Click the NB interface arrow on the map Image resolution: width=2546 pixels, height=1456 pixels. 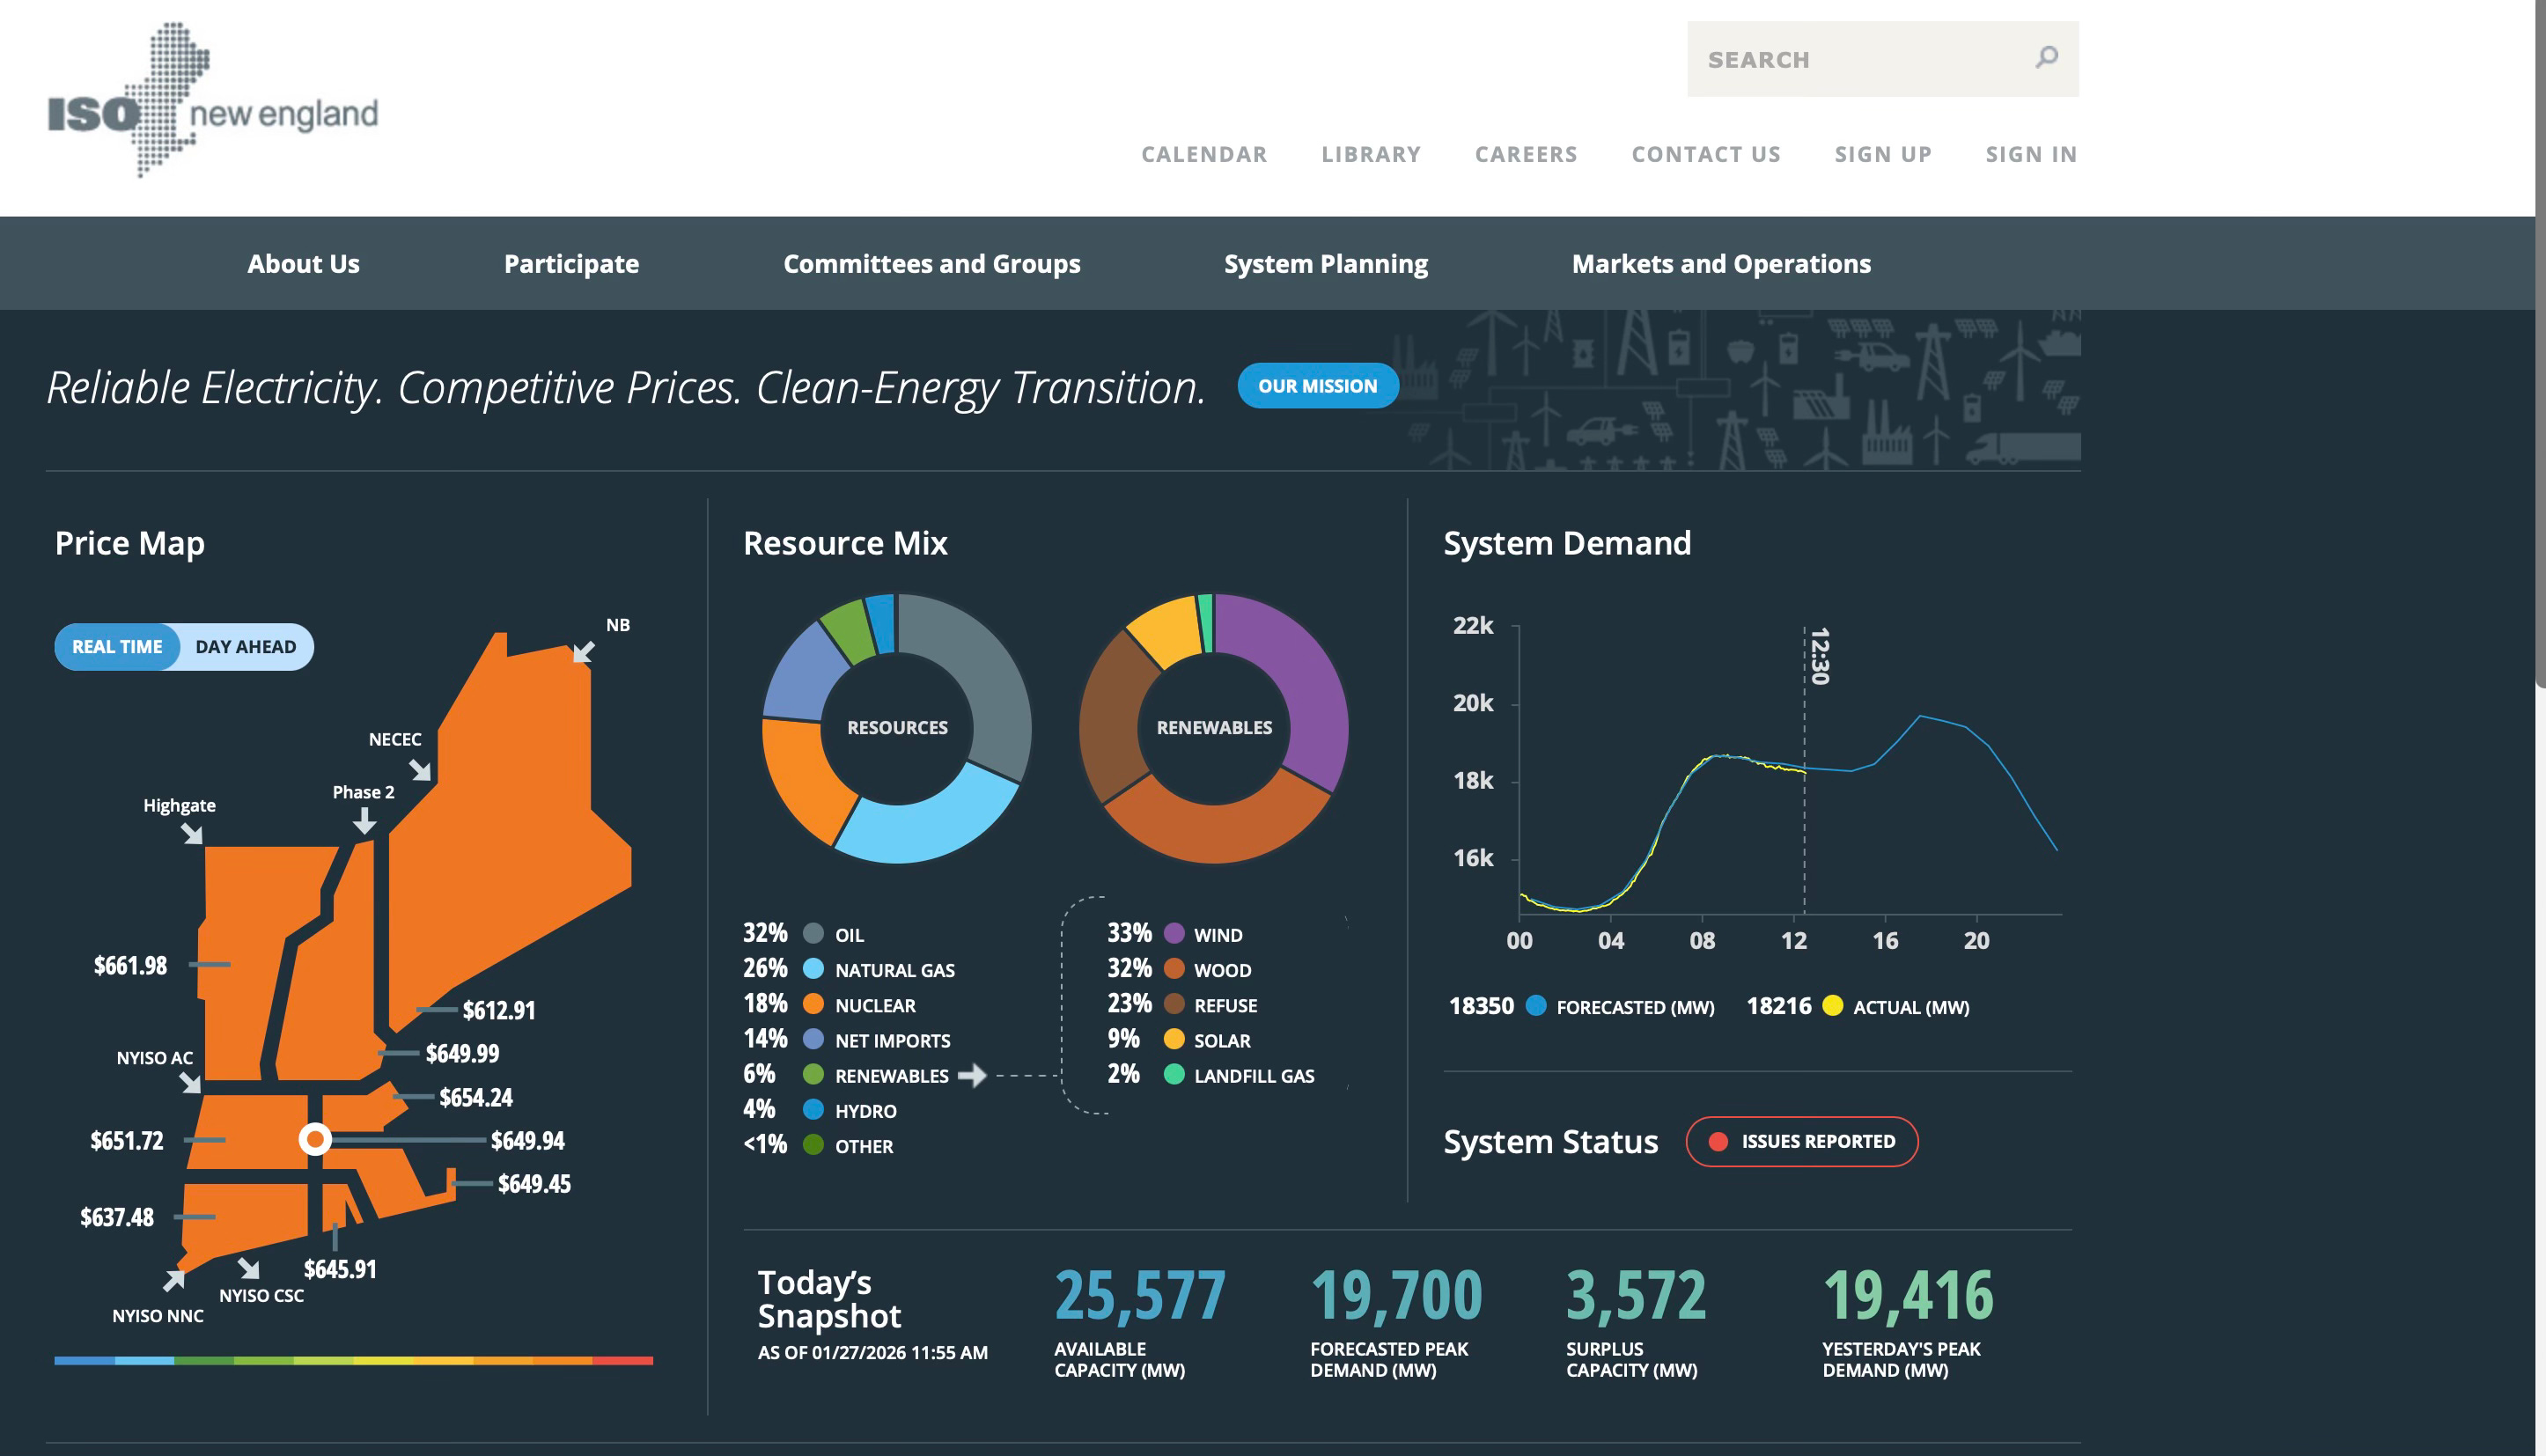(x=584, y=652)
